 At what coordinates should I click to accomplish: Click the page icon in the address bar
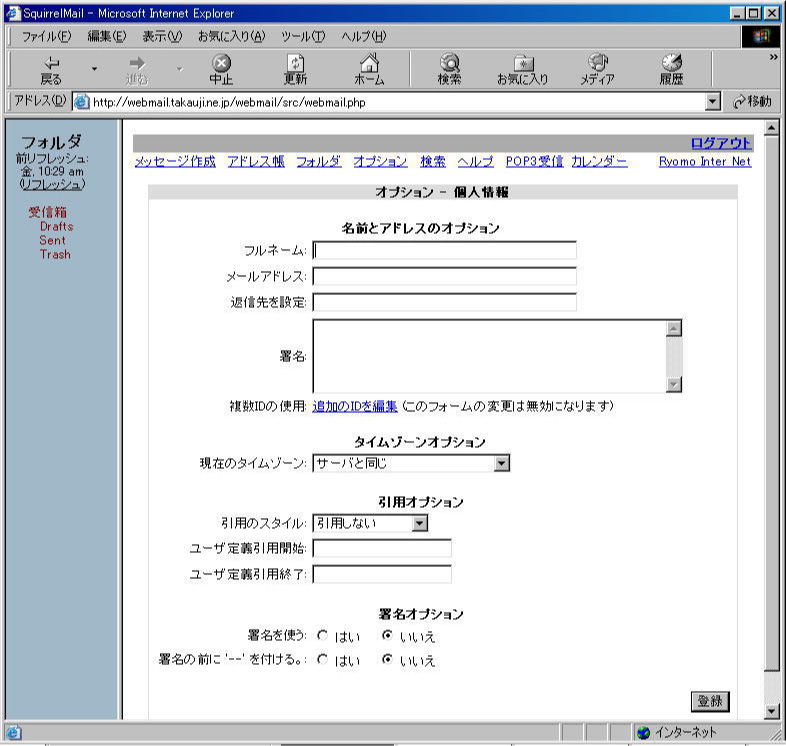pyautogui.click(x=82, y=102)
